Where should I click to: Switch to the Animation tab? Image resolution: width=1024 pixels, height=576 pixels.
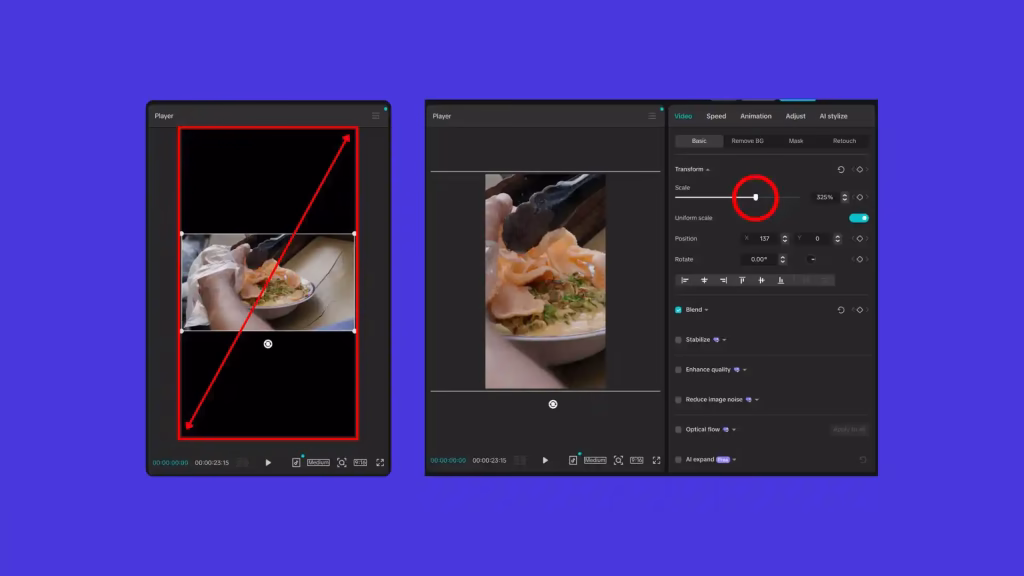755,116
